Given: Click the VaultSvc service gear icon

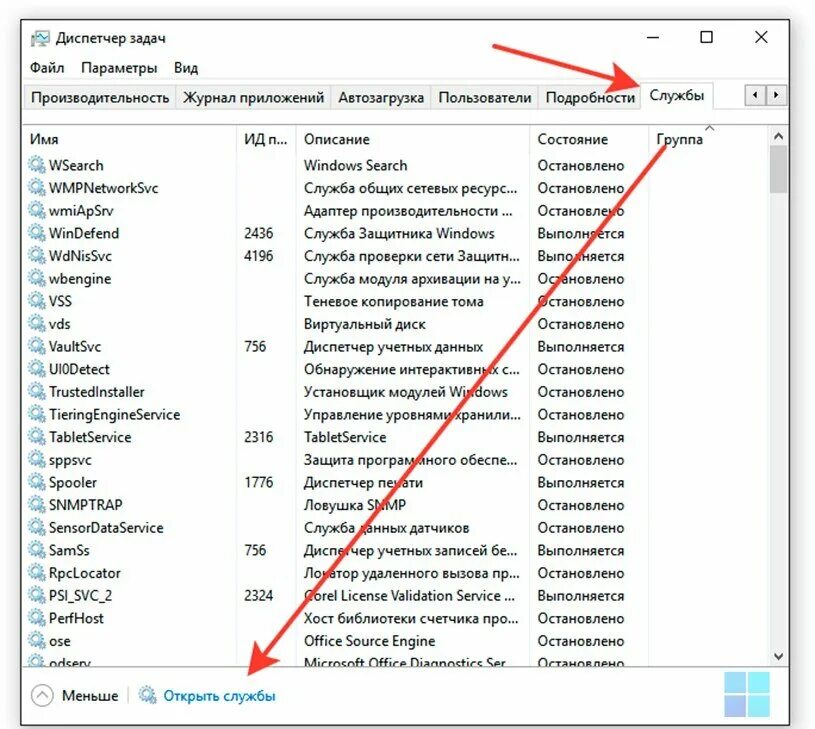Looking at the screenshot, I should [x=36, y=346].
